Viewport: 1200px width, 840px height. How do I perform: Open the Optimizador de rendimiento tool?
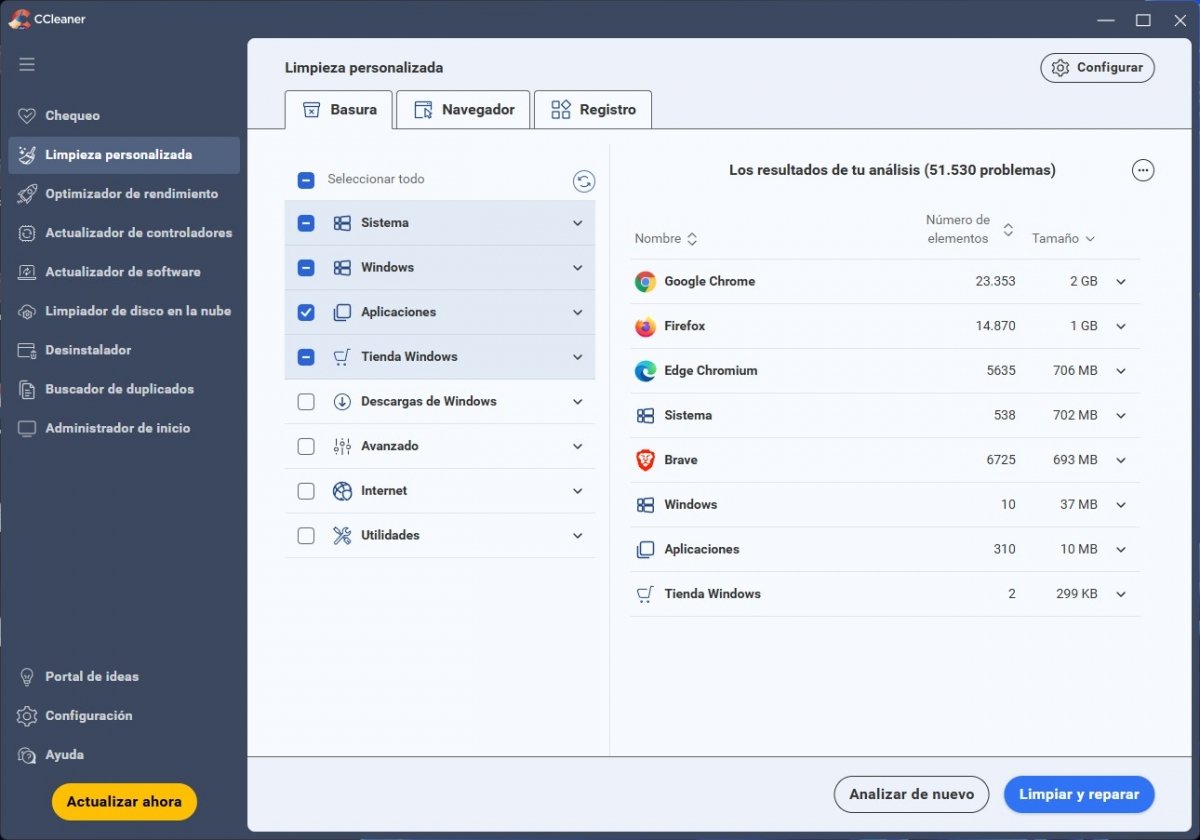[x=133, y=194]
